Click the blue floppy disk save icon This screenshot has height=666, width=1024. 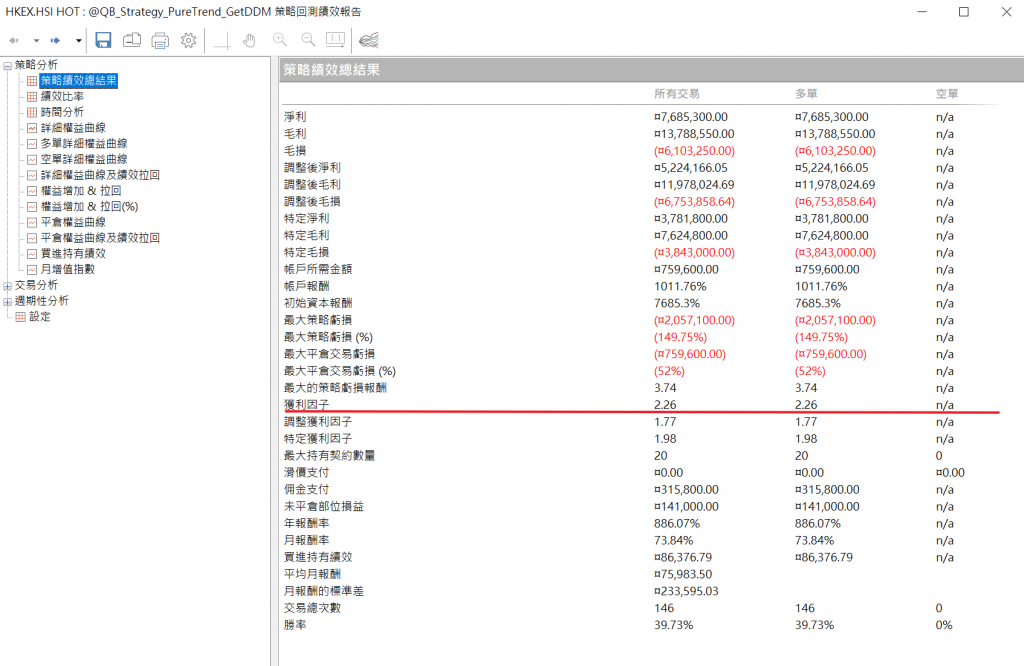pos(103,40)
